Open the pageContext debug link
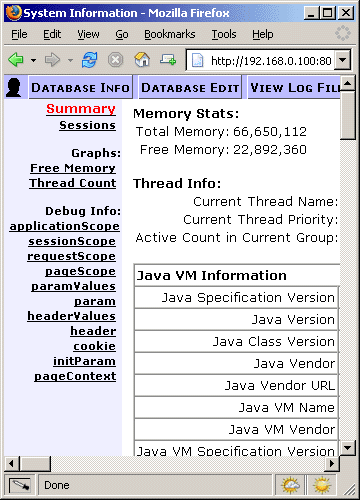Image resolution: width=360 pixels, height=500 pixels. pyautogui.click(x=75, y=376)
